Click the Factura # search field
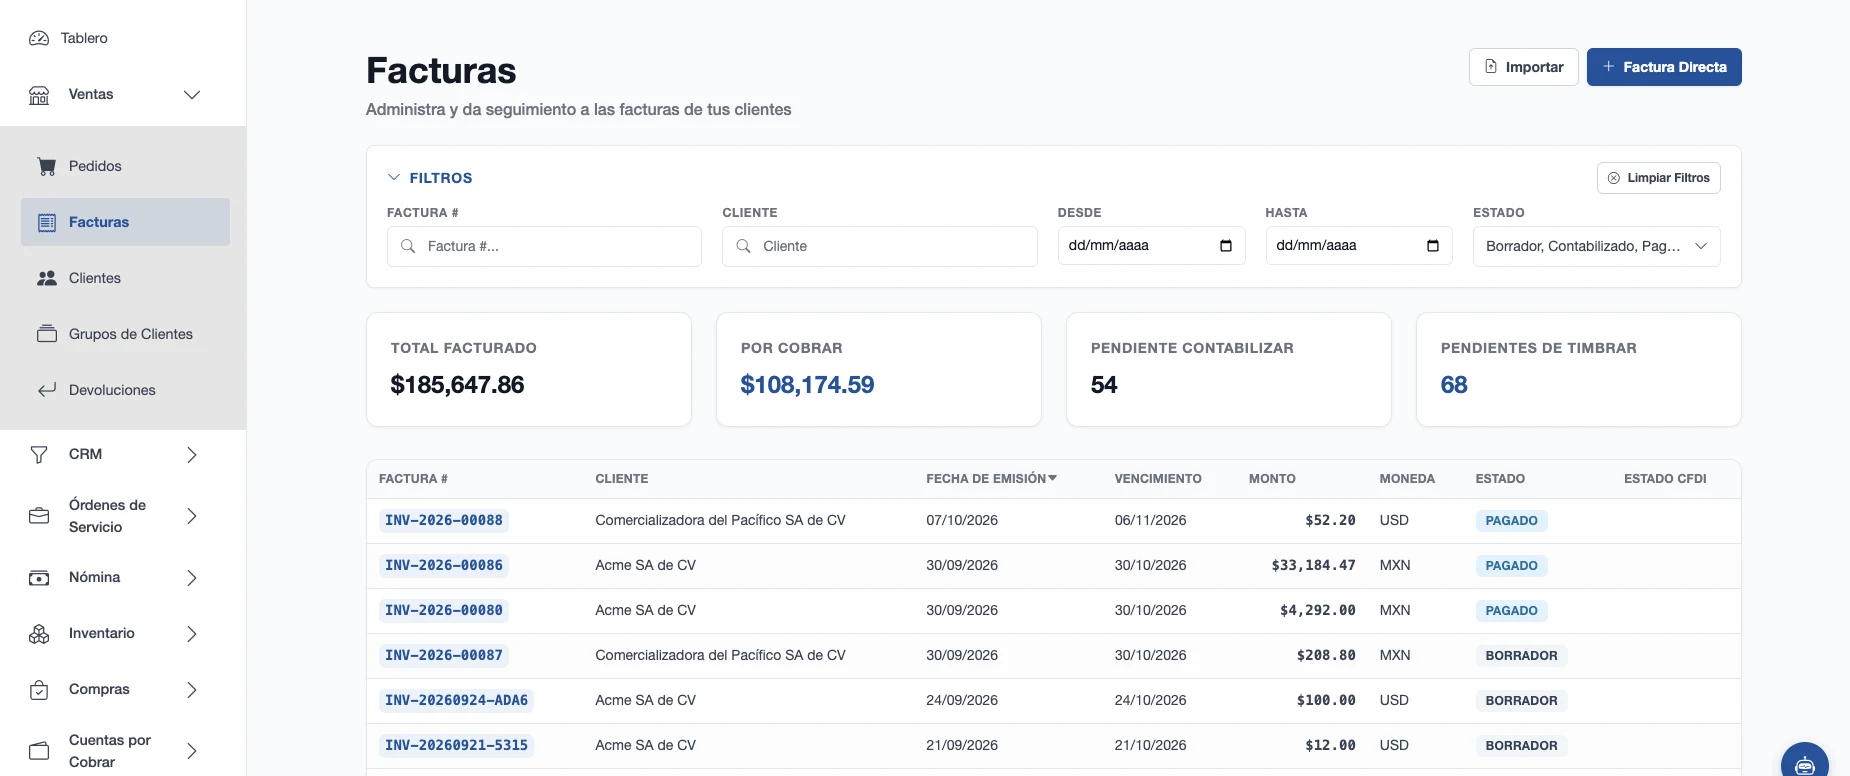Viewport: 1850px width, 776px height. [x=544, y=246]
